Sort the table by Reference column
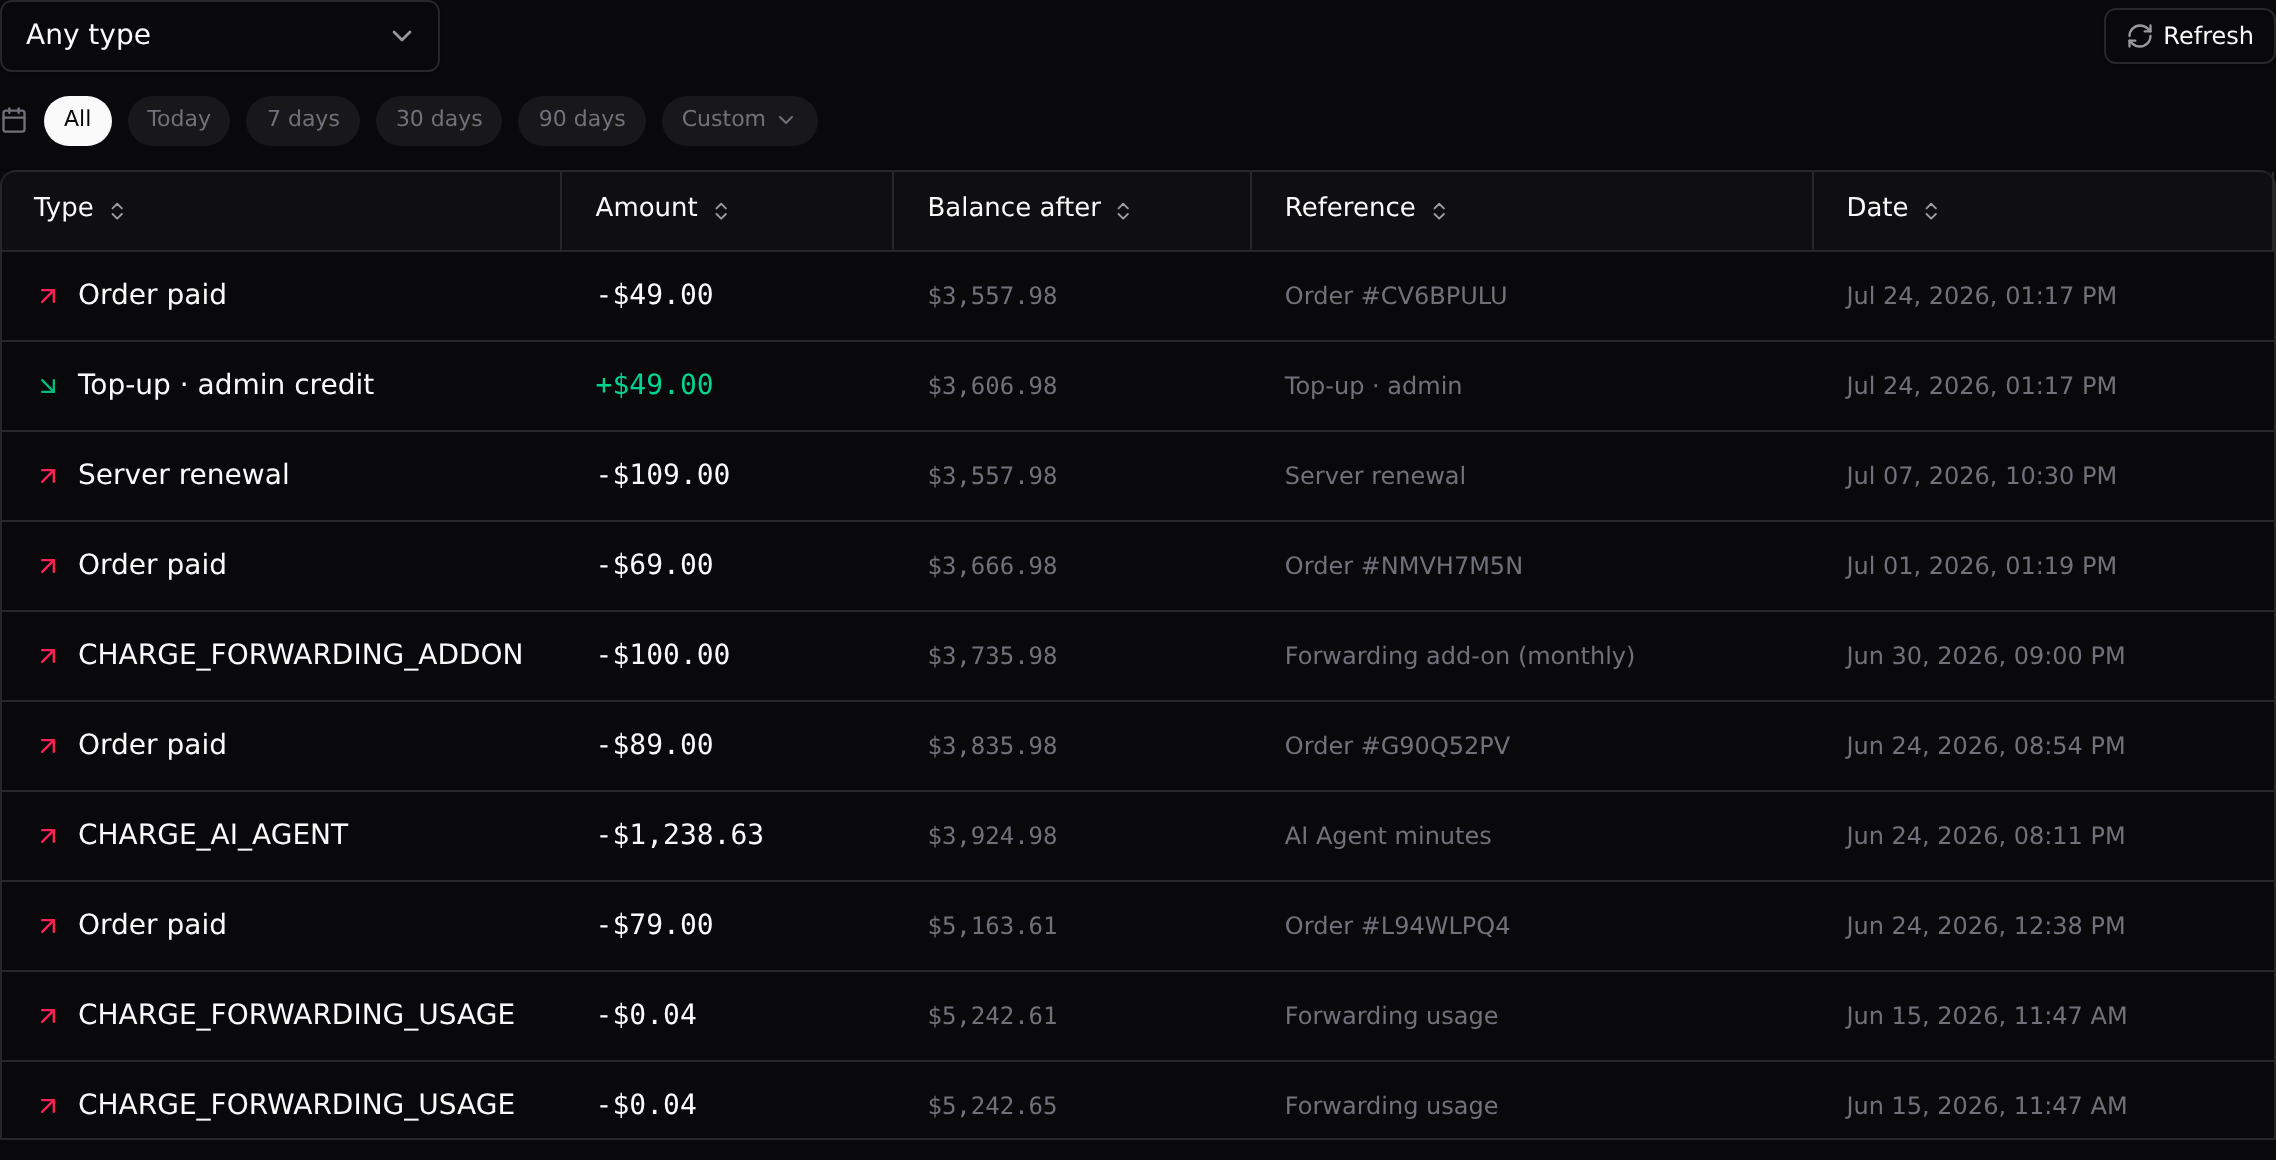 (x=1366, y=208)
